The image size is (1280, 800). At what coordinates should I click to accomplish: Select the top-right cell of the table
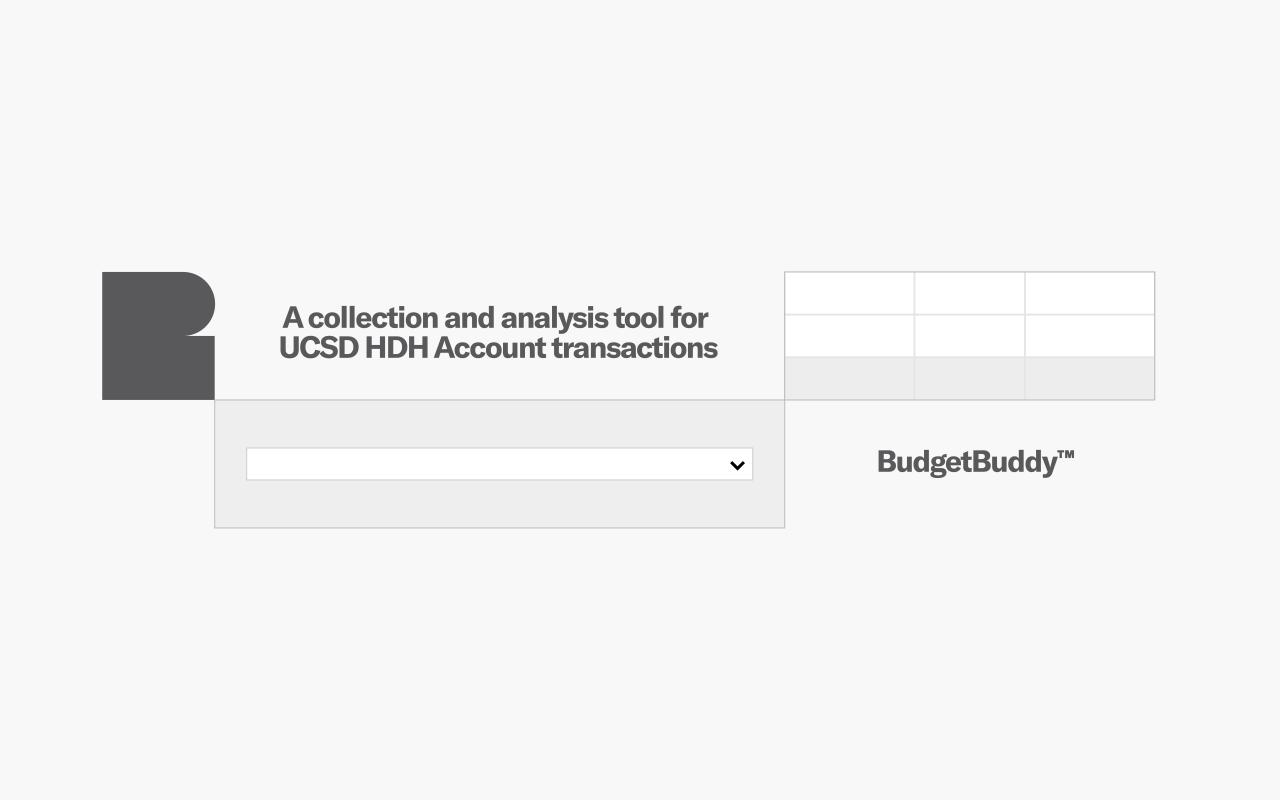tap(1089, 293)
